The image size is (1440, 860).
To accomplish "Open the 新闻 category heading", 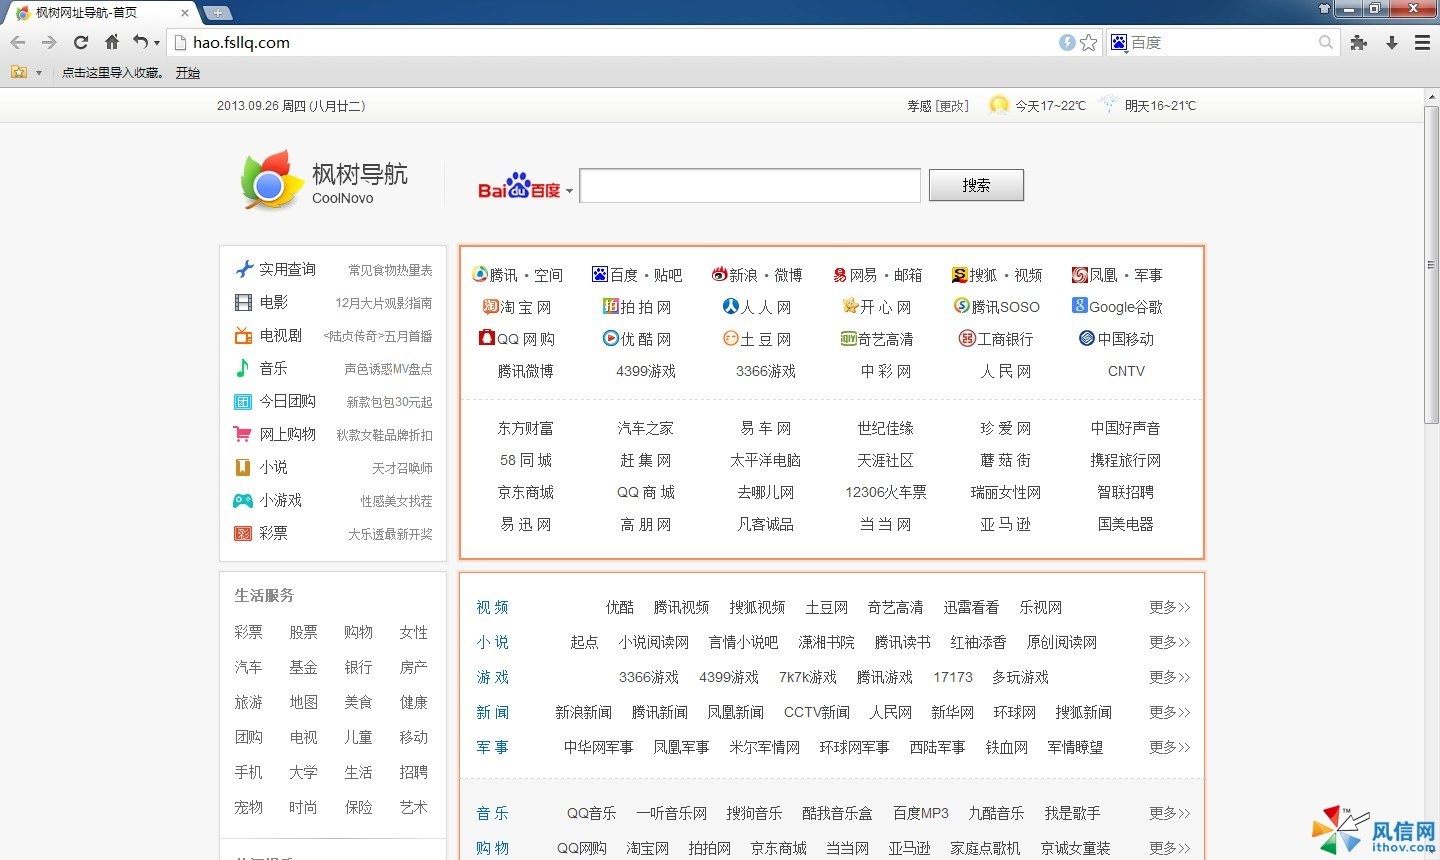I will tap(492, 712).
